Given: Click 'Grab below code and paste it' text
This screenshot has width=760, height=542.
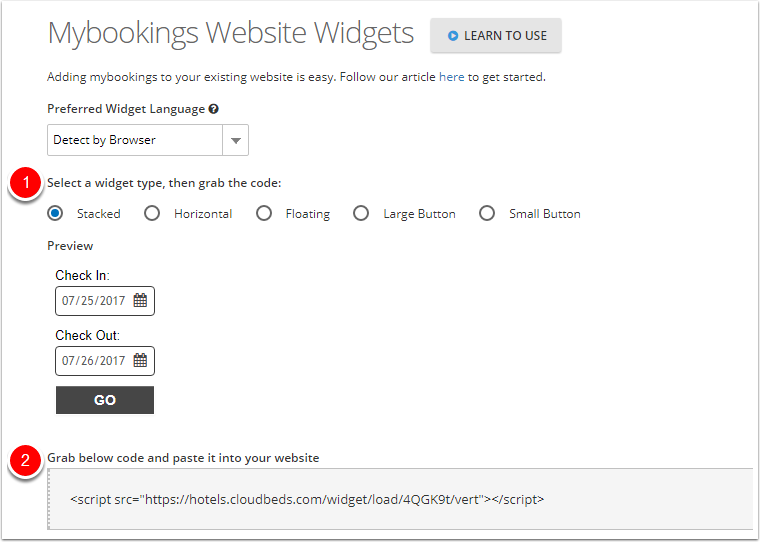Looking at the screenshot, I should (x=132, y=458).
